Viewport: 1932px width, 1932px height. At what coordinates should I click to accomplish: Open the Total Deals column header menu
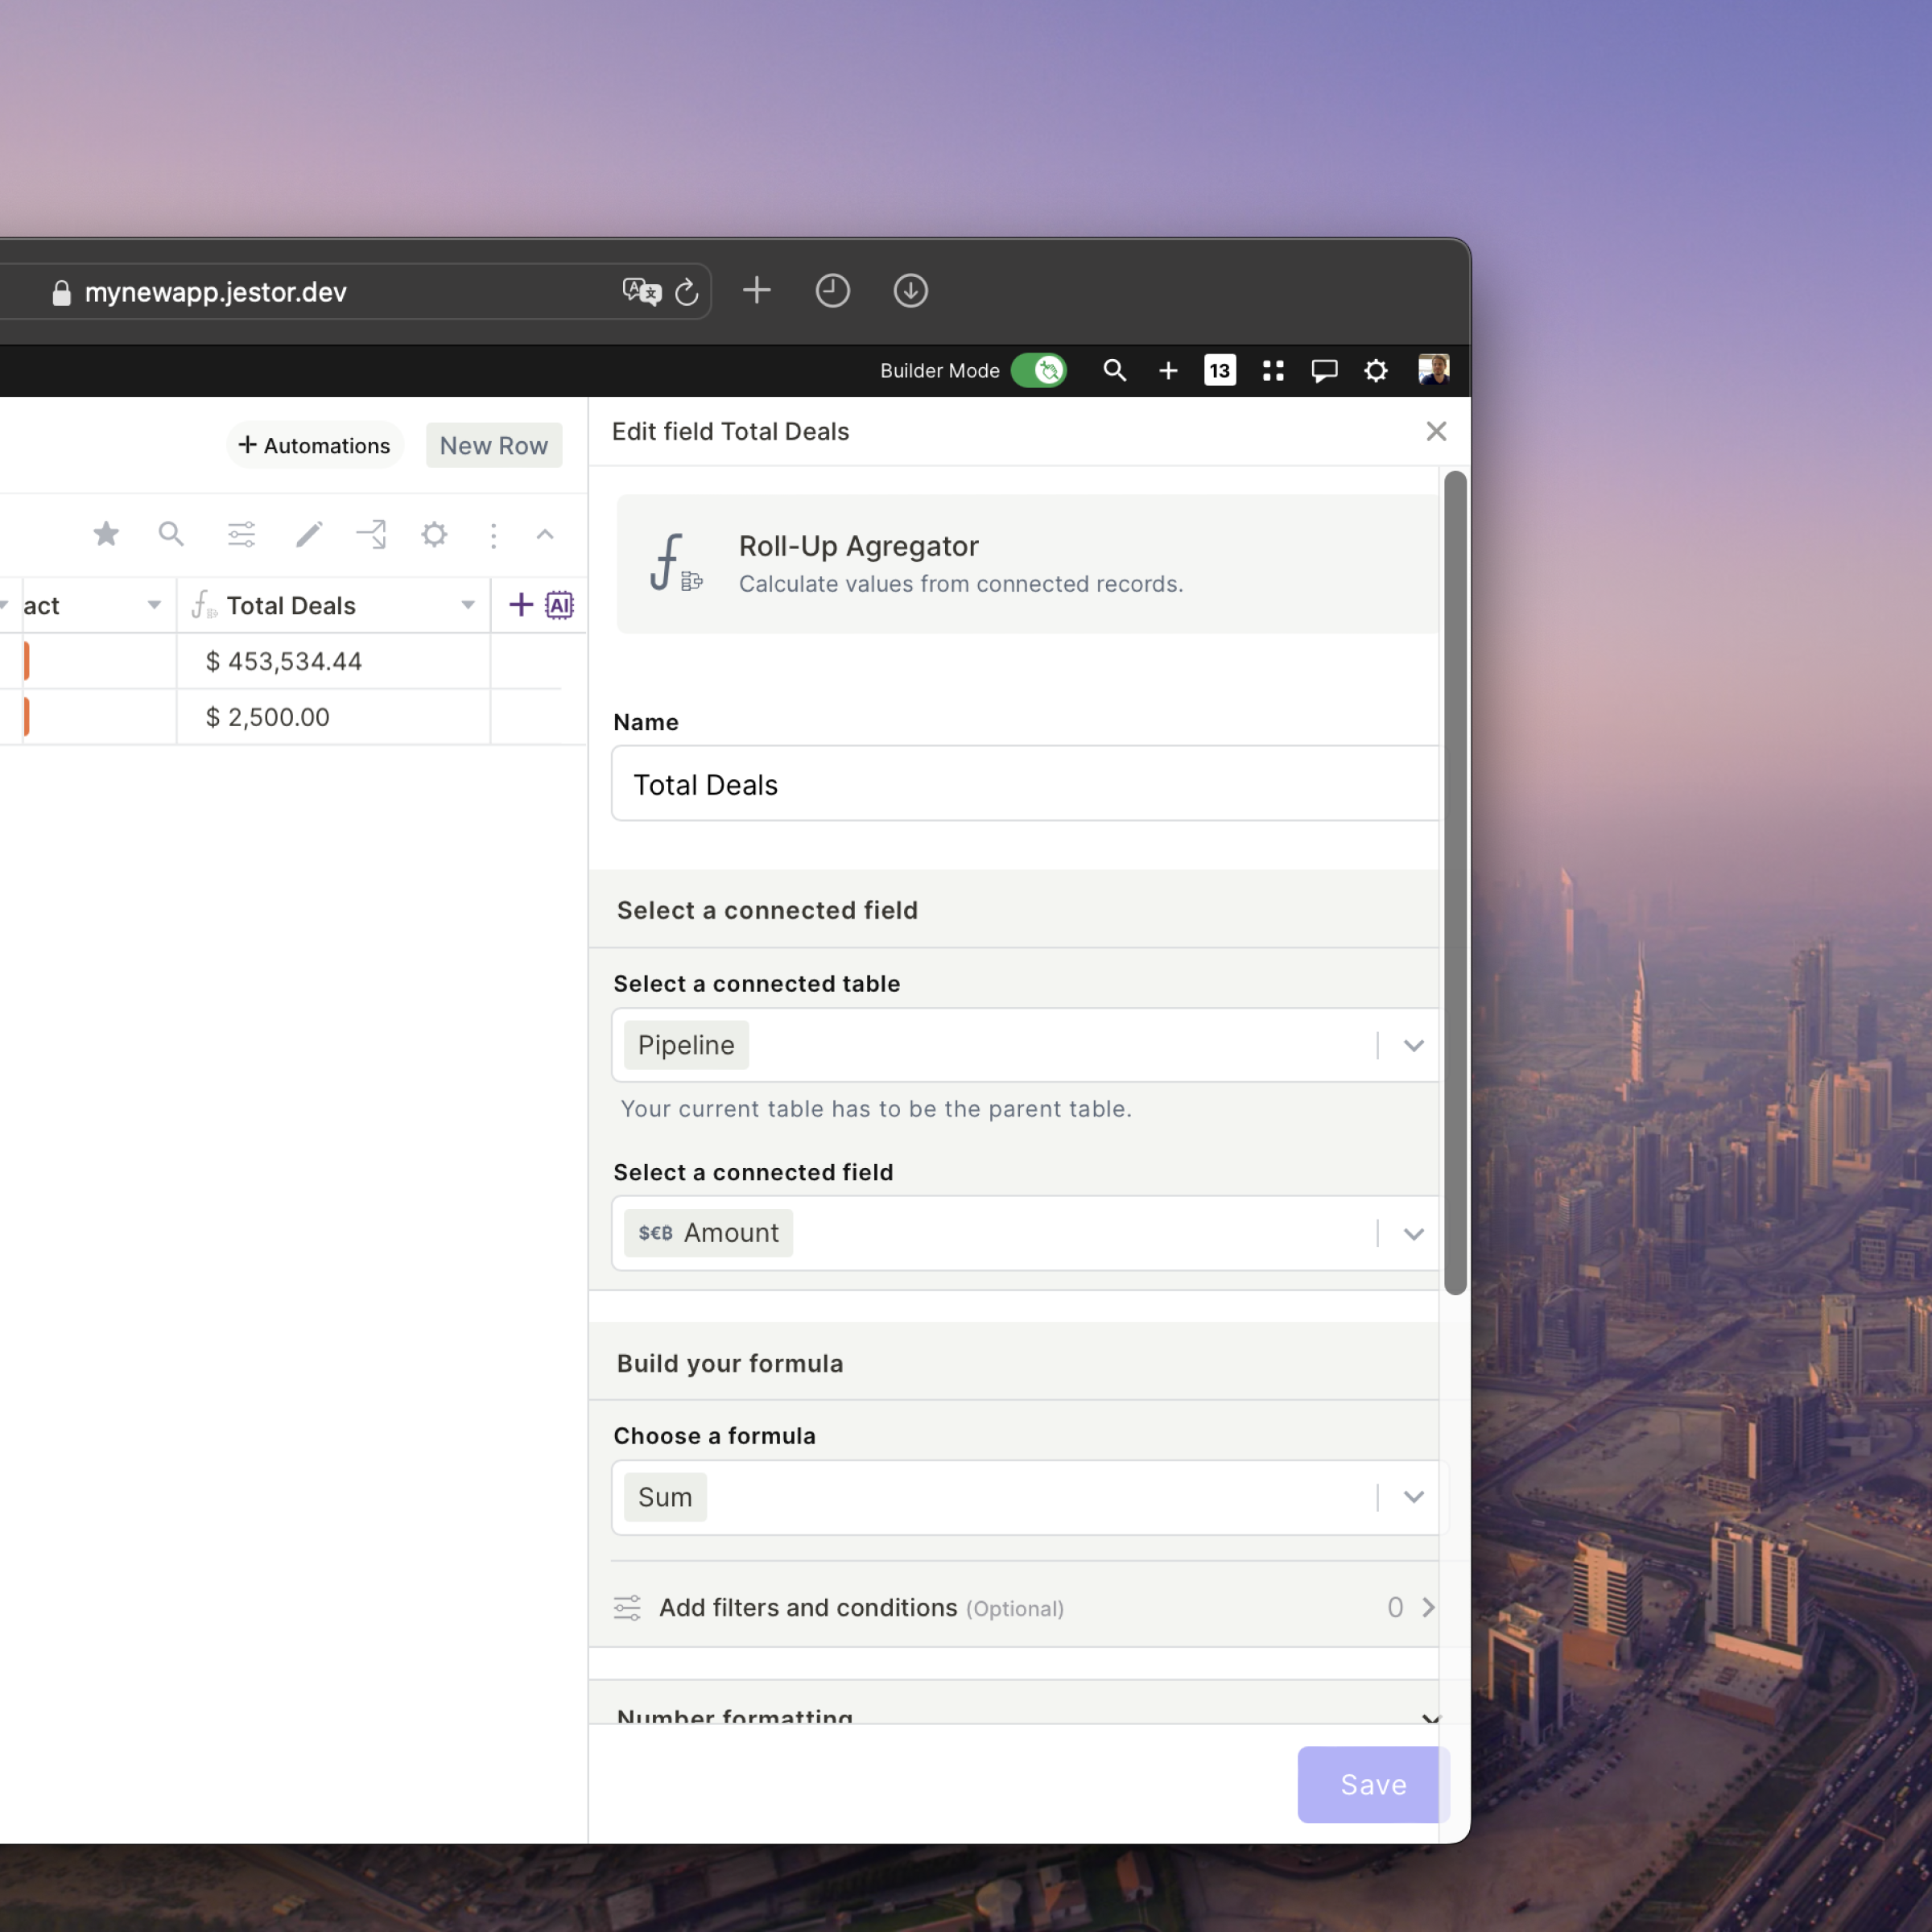click(x=467, y=605)
